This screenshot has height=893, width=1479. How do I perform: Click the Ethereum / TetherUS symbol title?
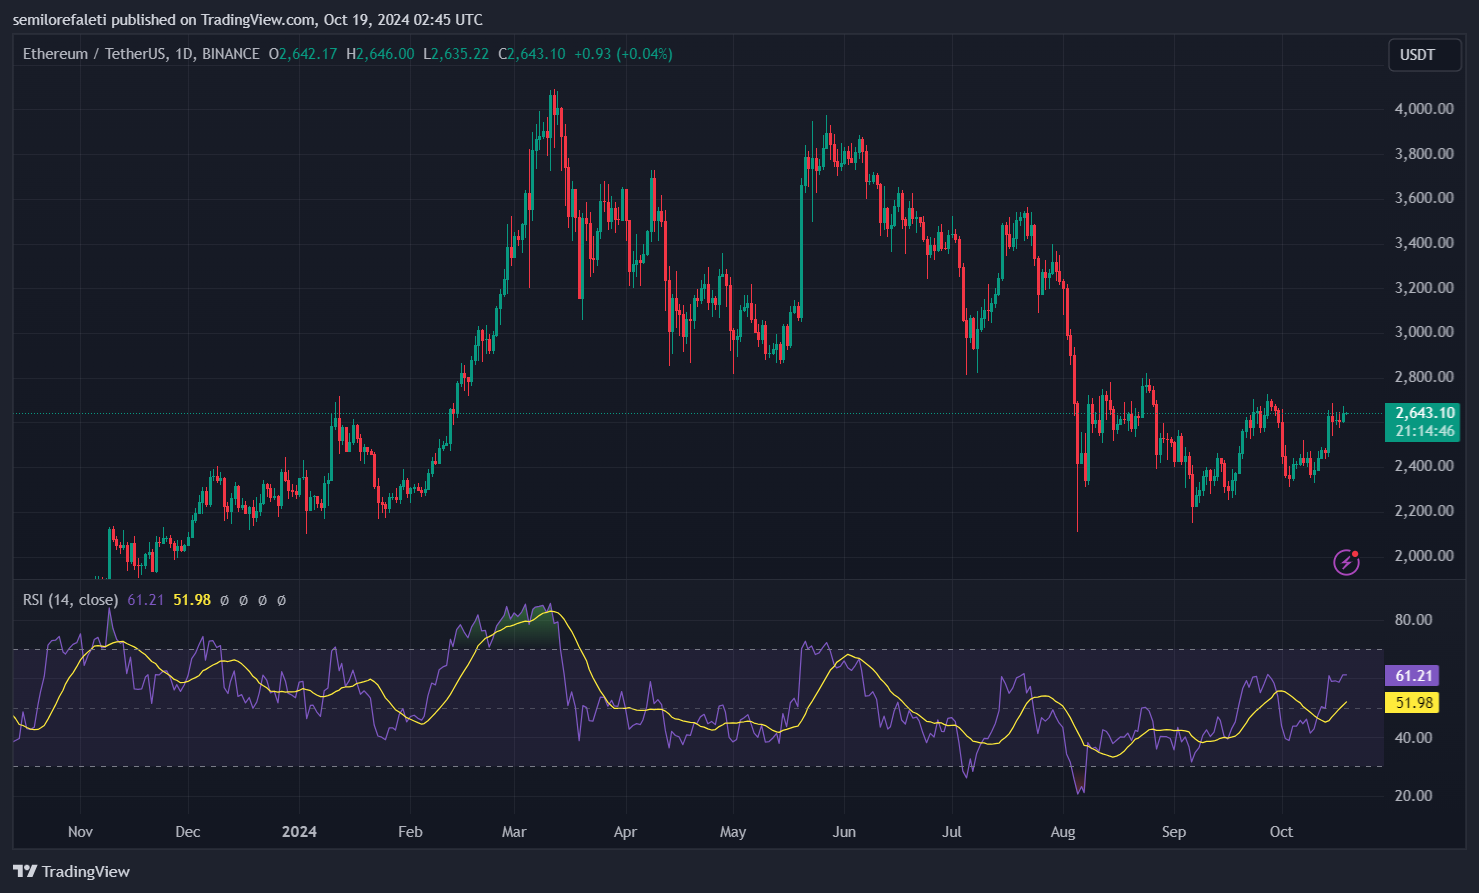pyautogui.click(x=95, y=54)
